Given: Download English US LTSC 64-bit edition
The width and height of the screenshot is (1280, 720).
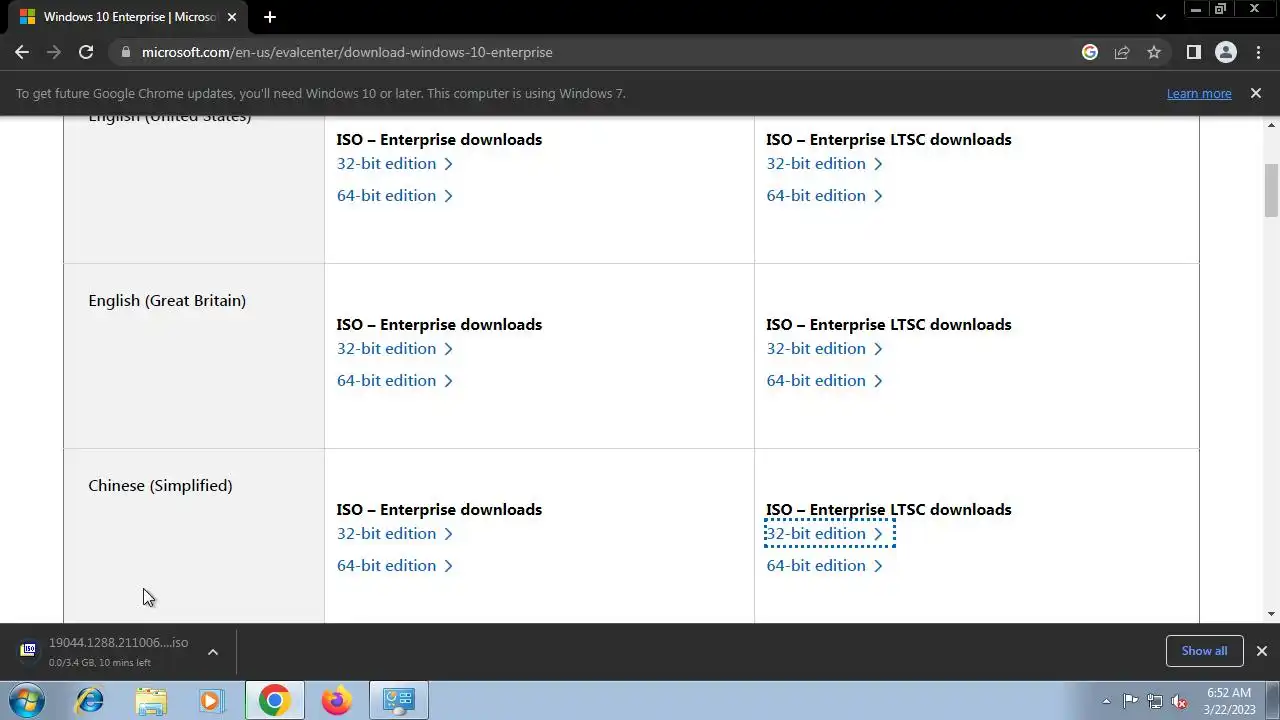Looking at the screenshot, I should (825, 196).
